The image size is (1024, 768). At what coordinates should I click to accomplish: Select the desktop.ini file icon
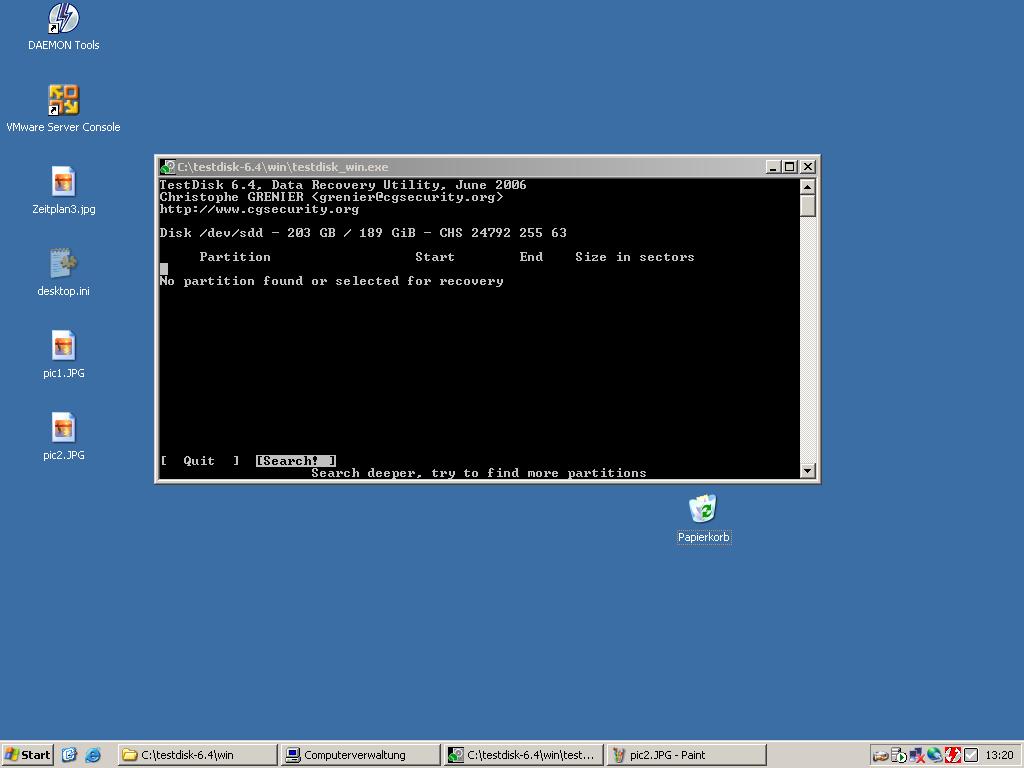(63, 264)
